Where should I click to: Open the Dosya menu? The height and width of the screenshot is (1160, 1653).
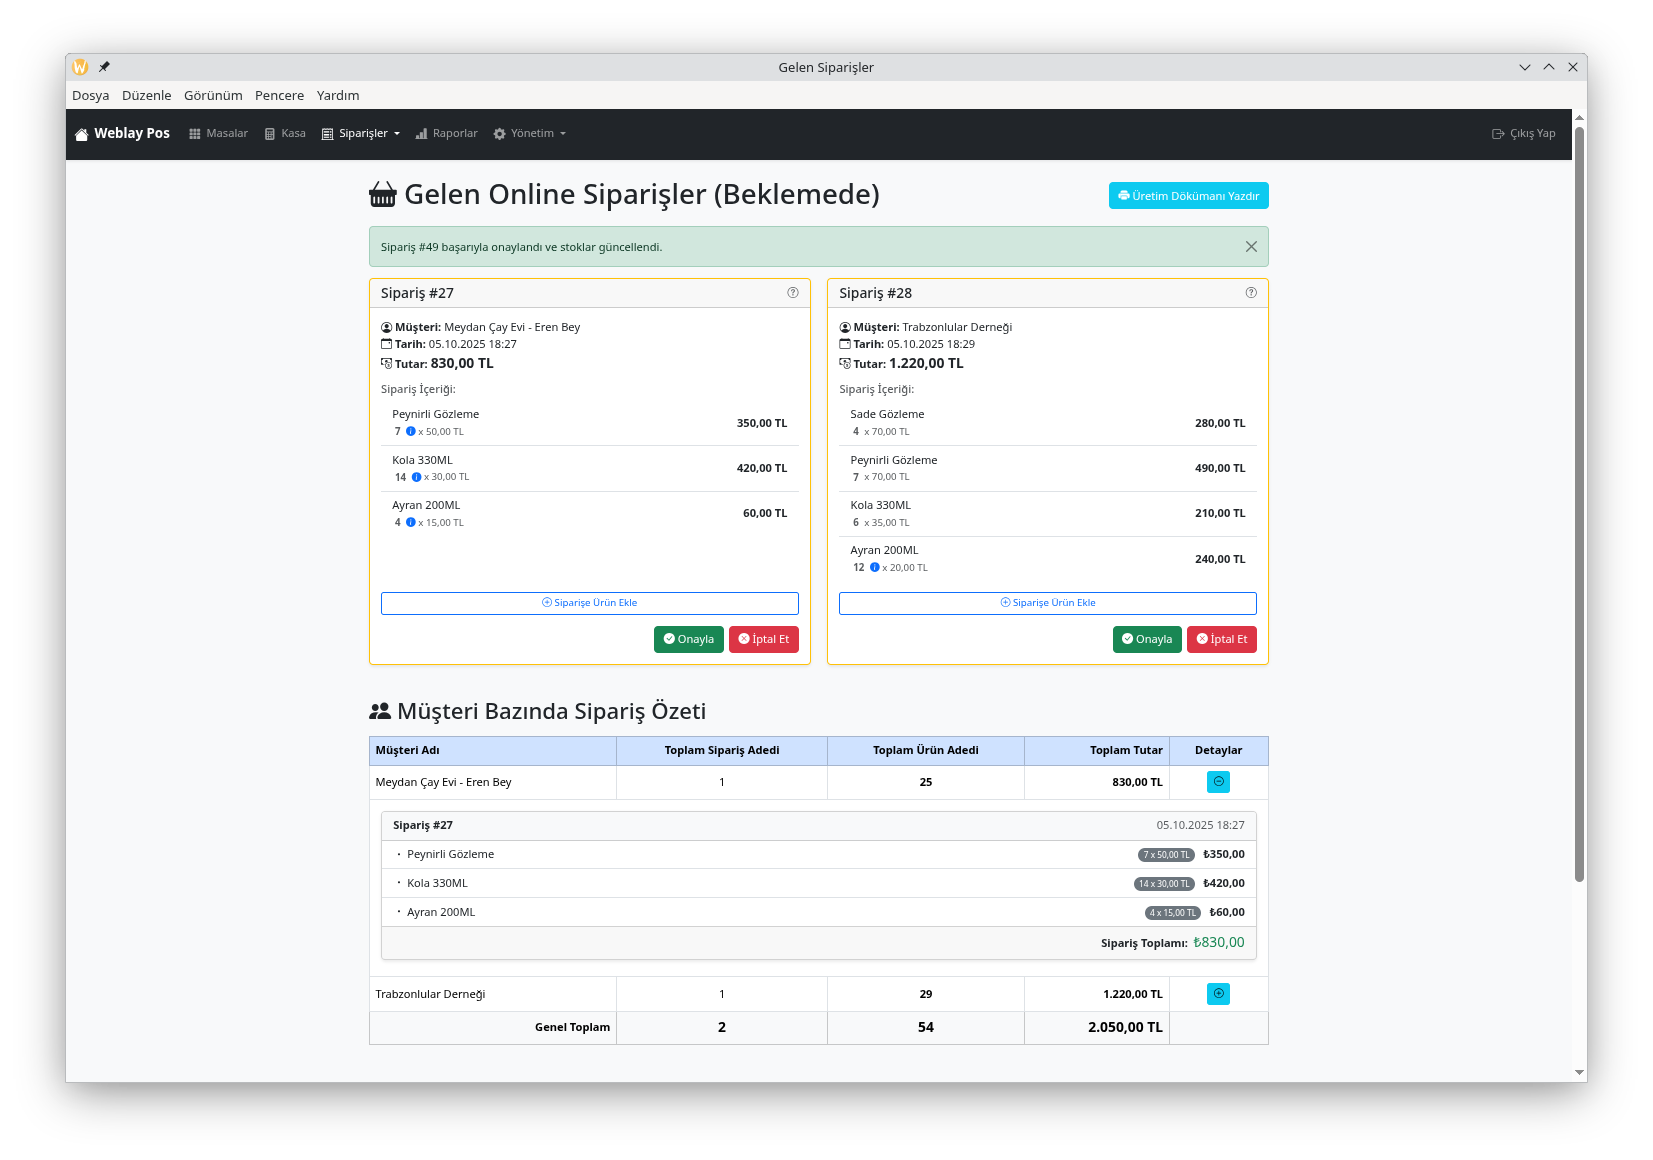pos(90,96)
